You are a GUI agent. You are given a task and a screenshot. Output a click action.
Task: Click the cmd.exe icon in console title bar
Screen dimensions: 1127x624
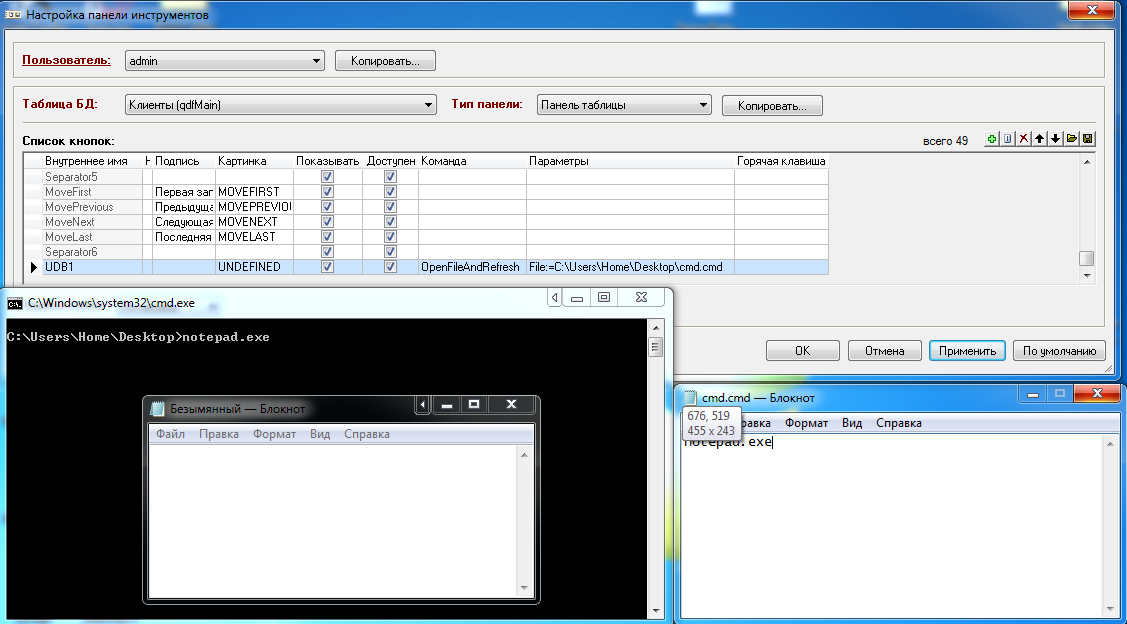pos(15,302)
